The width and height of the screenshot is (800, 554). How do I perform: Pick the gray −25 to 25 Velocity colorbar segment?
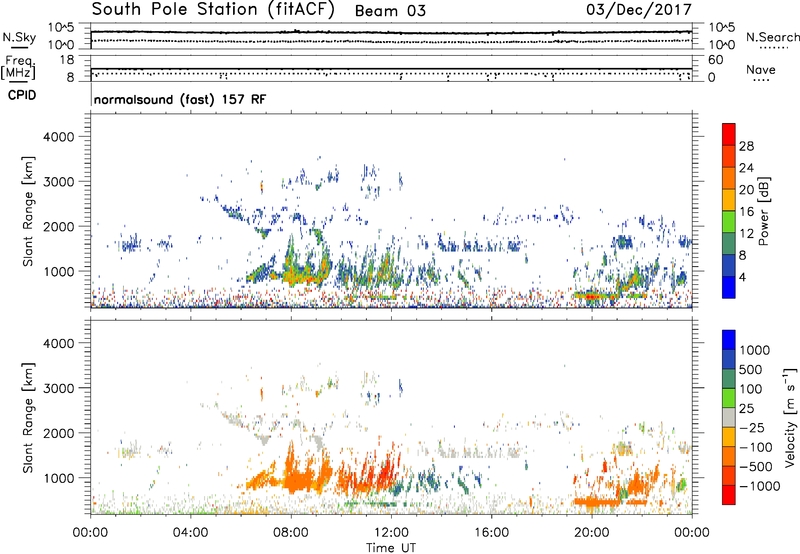click(x=729, y=418)
